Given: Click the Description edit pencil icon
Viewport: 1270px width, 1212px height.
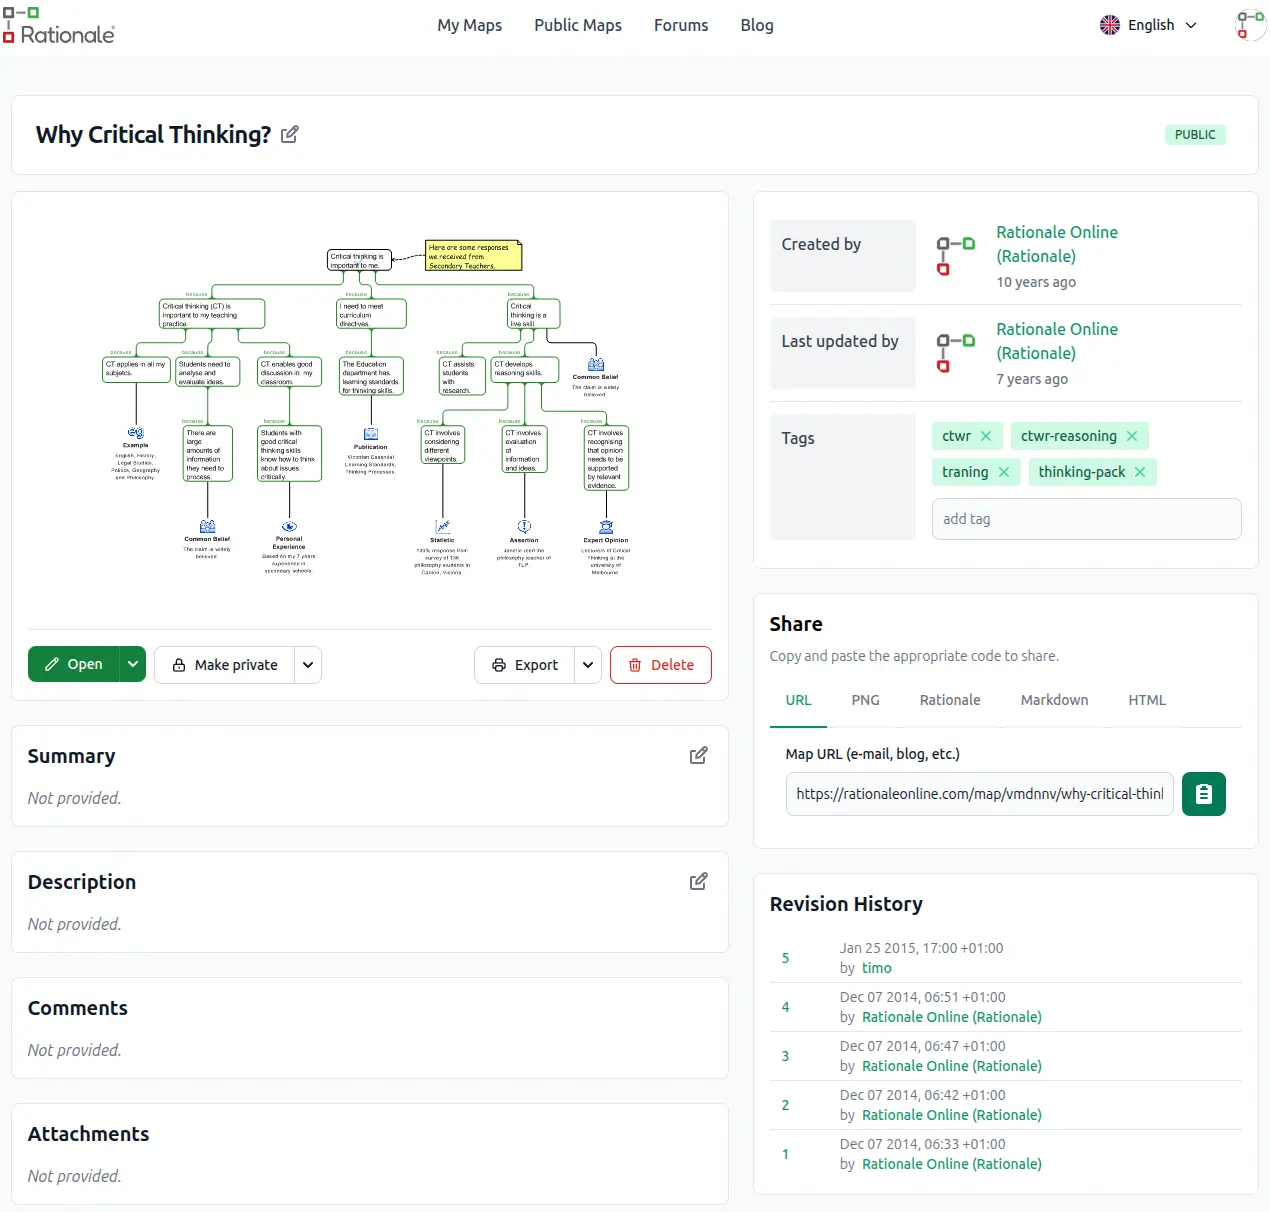Looking at the screenshot, I should click(x=698, y=882).
